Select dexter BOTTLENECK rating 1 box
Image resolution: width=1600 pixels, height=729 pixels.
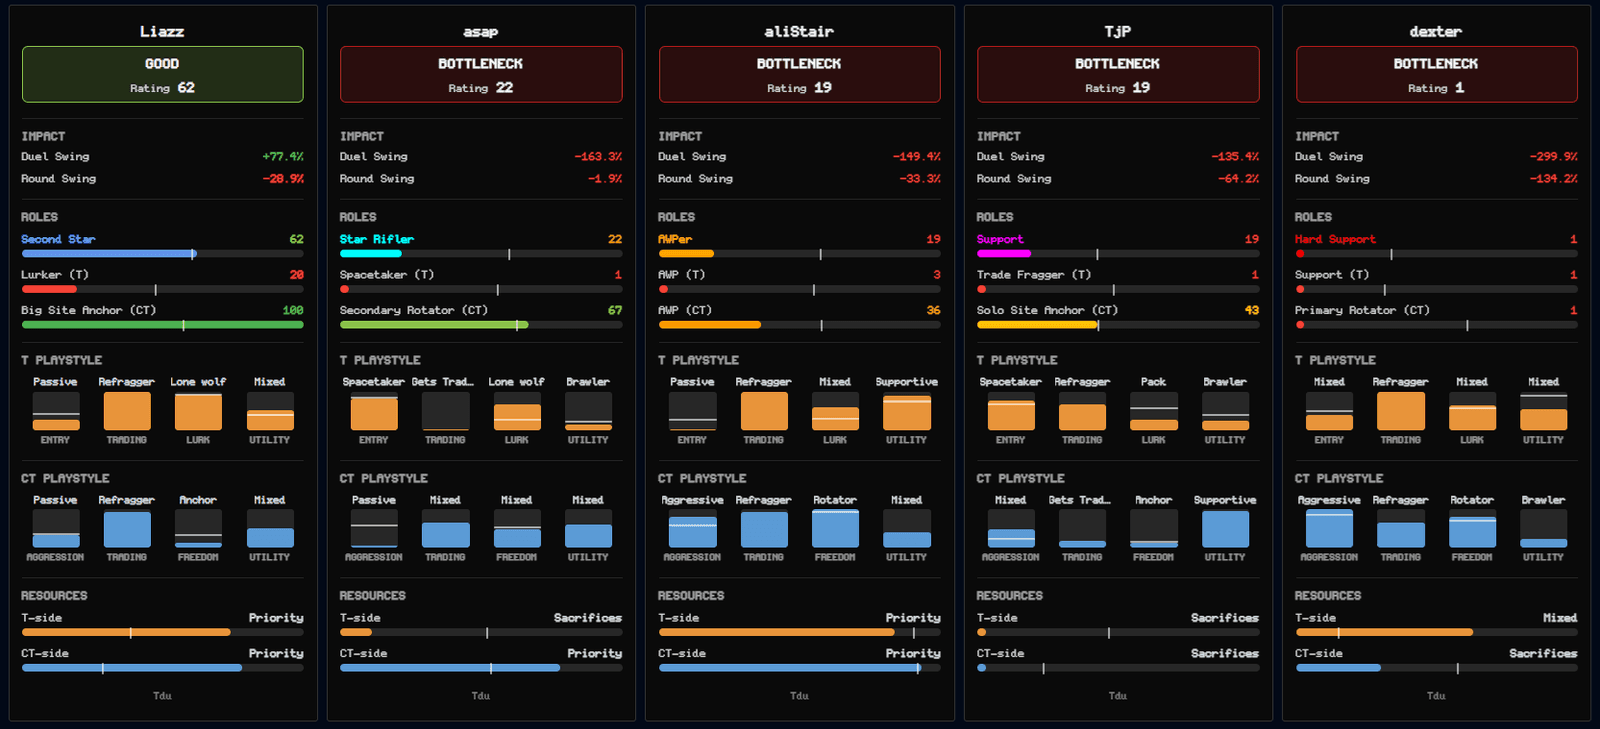point(1436,74)
